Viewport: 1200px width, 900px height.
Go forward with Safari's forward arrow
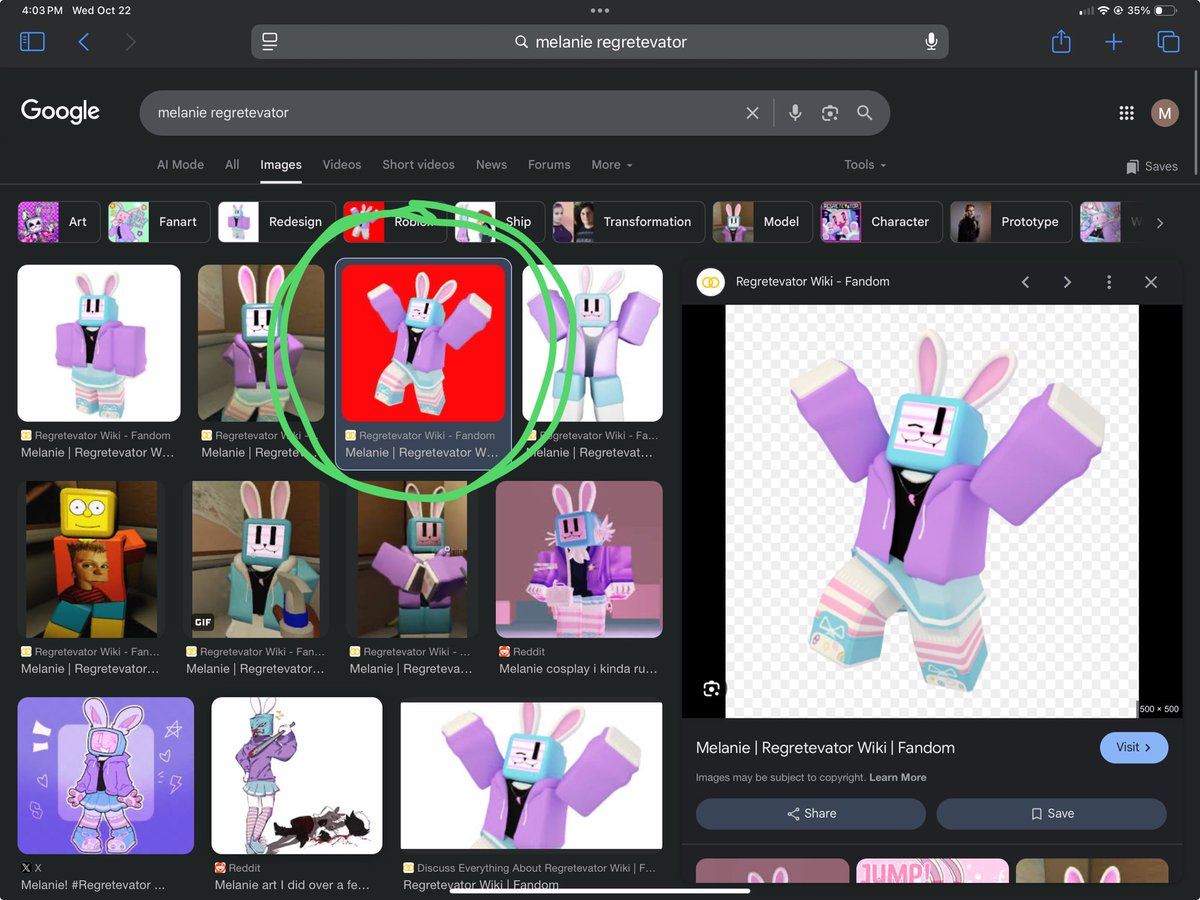[x=130, y=42]
